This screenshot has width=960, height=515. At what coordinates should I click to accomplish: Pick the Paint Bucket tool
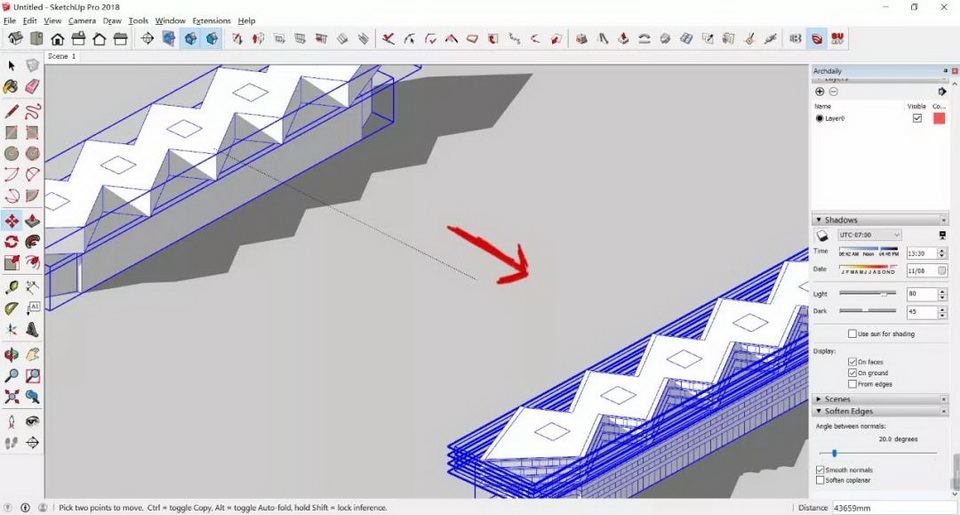[x=11, y=87]
